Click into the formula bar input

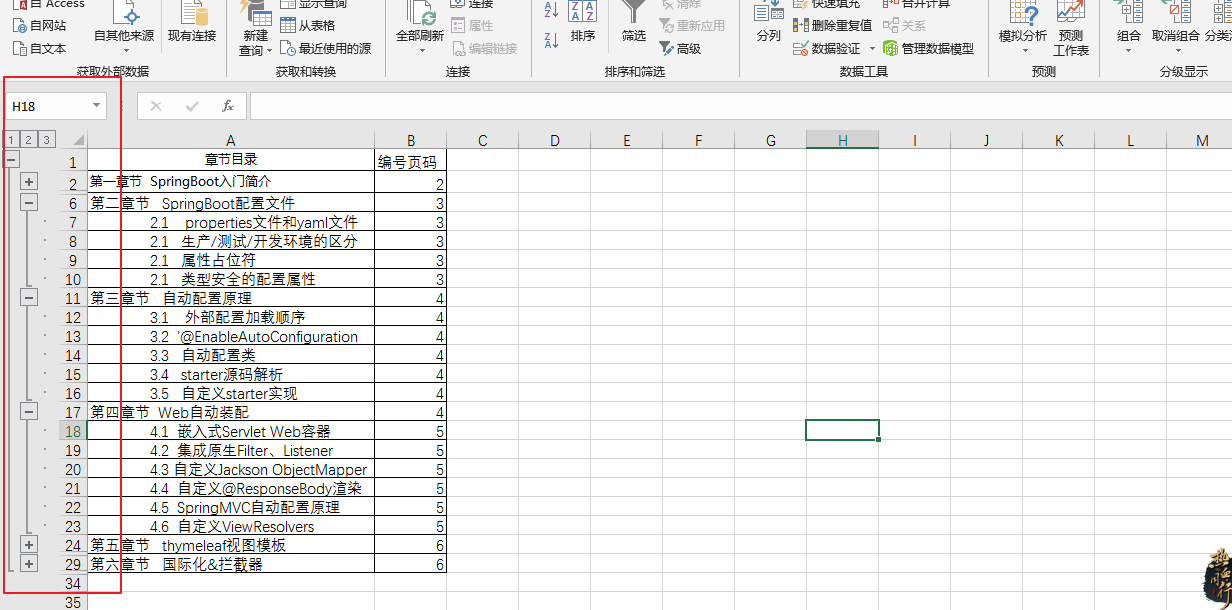point(740,106)
